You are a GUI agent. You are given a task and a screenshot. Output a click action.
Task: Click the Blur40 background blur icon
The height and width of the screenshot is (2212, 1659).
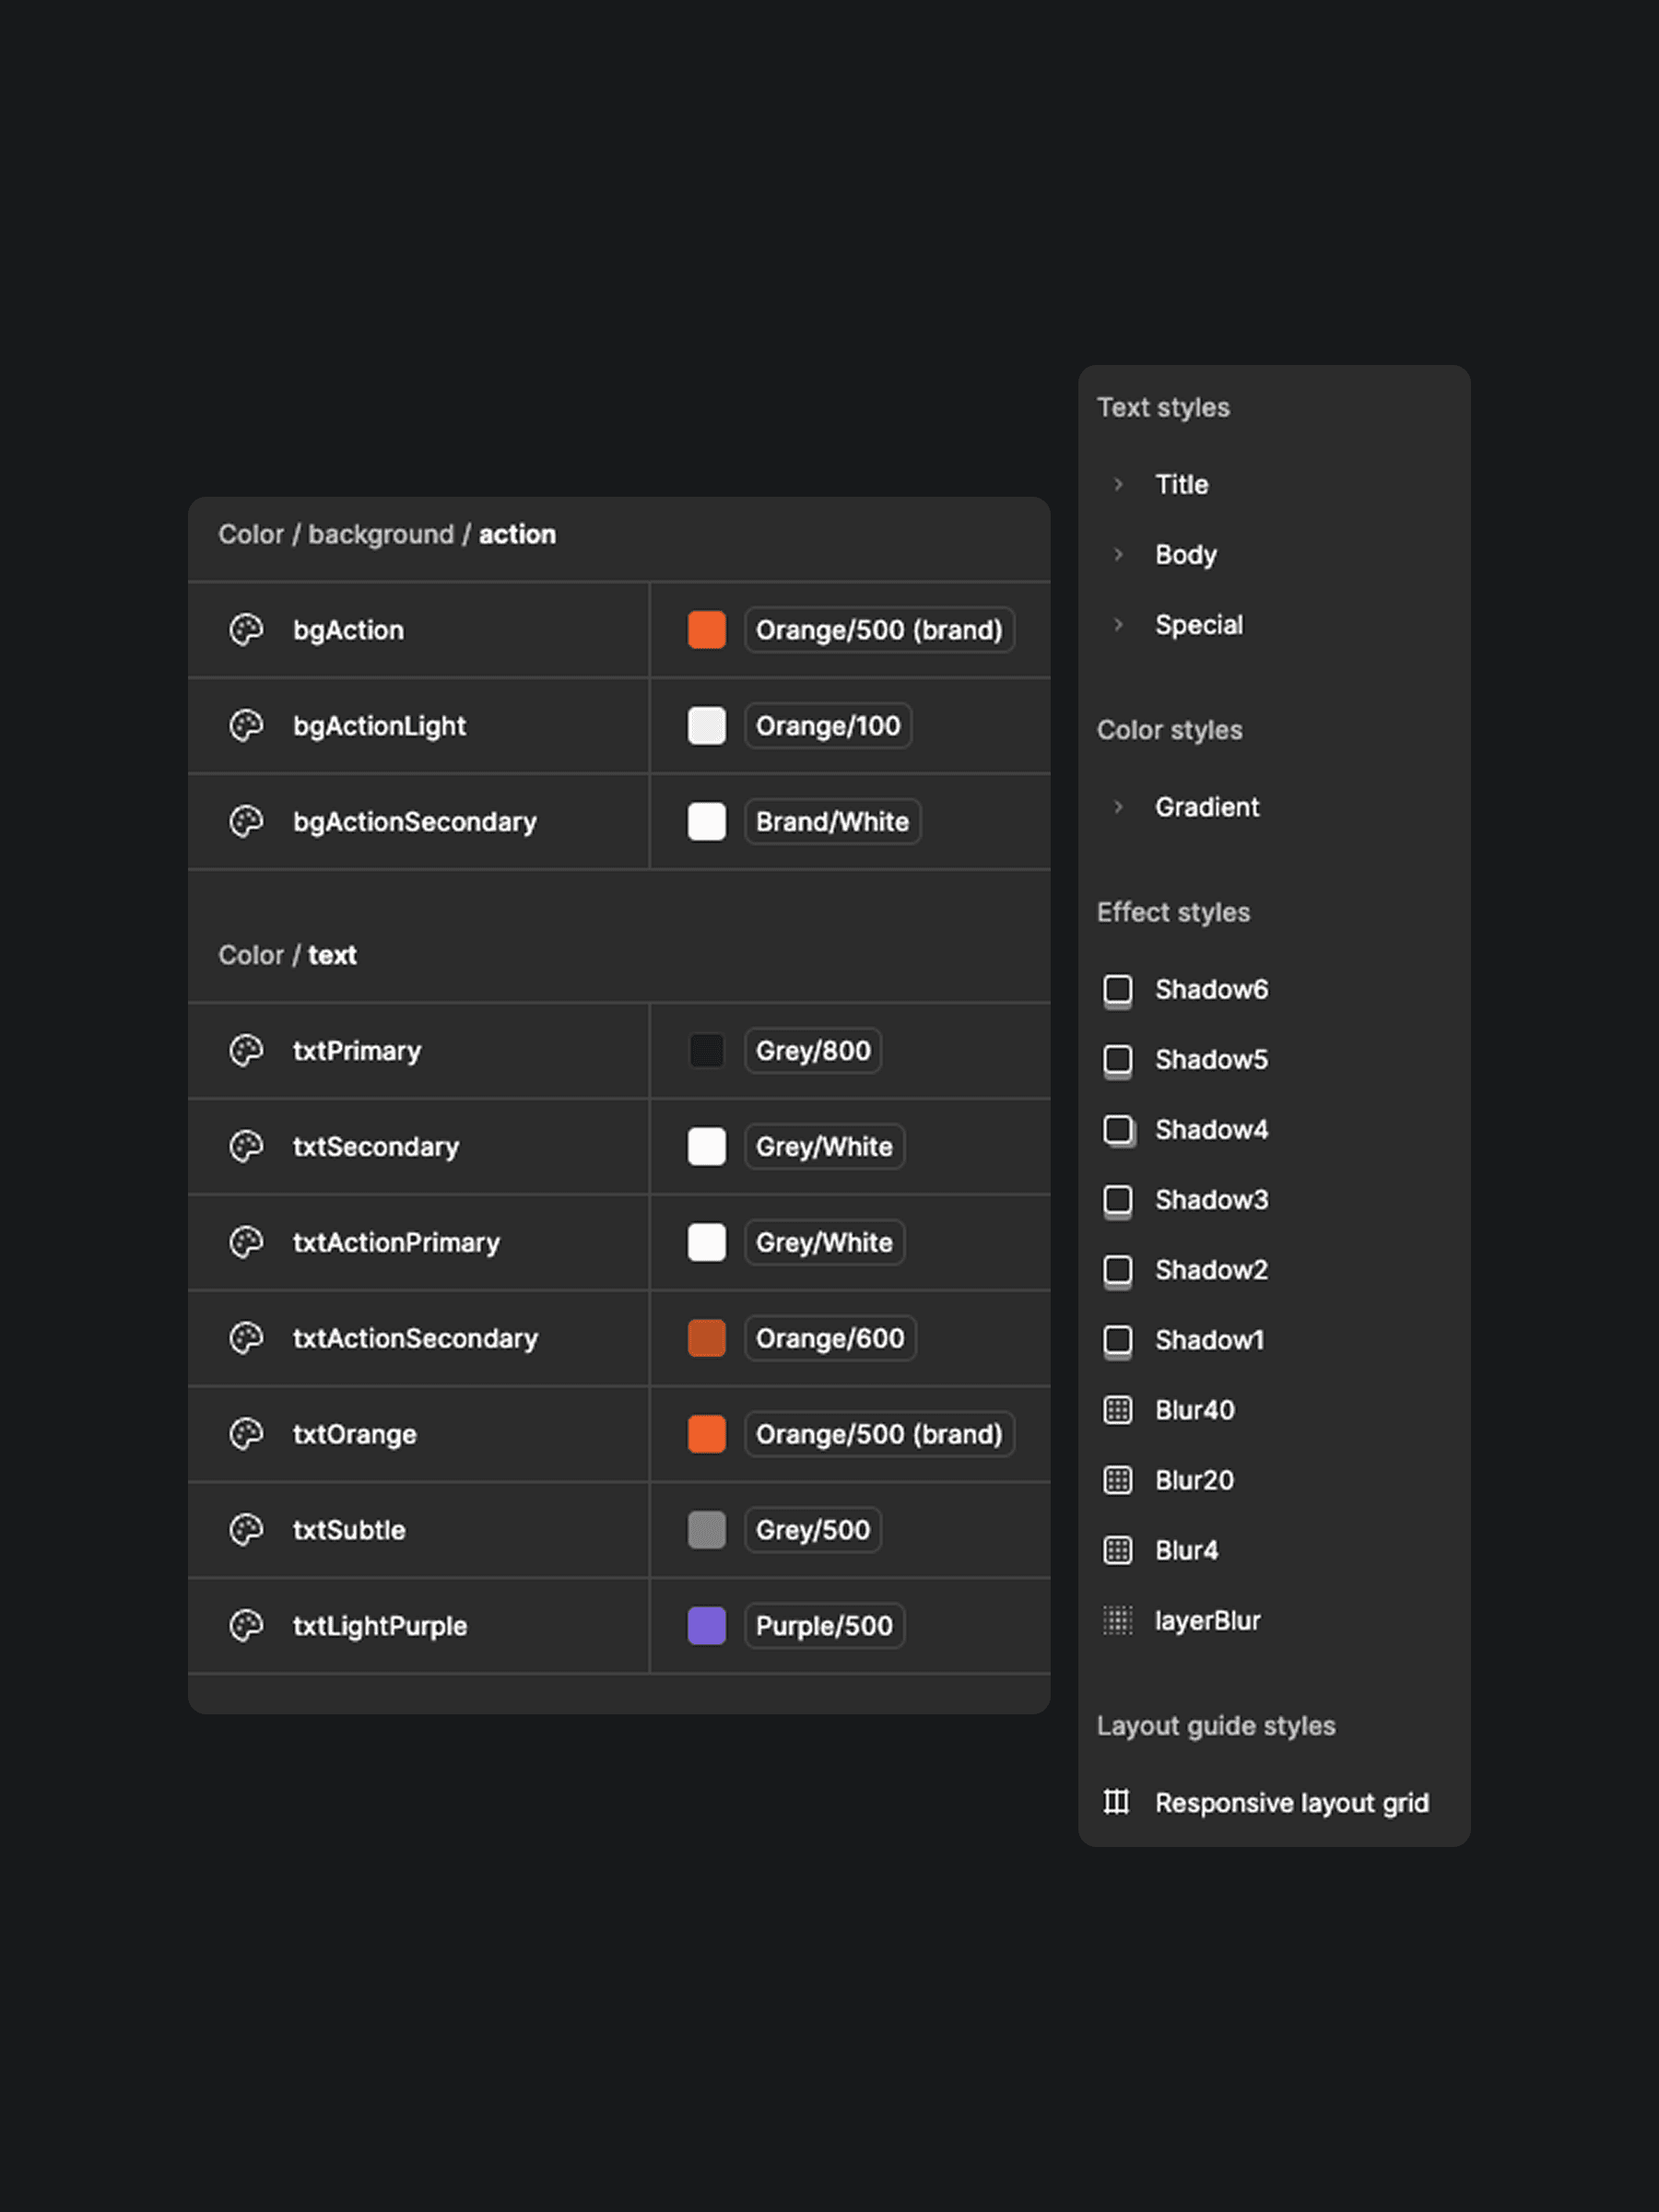click(x=1118, y=1410)
